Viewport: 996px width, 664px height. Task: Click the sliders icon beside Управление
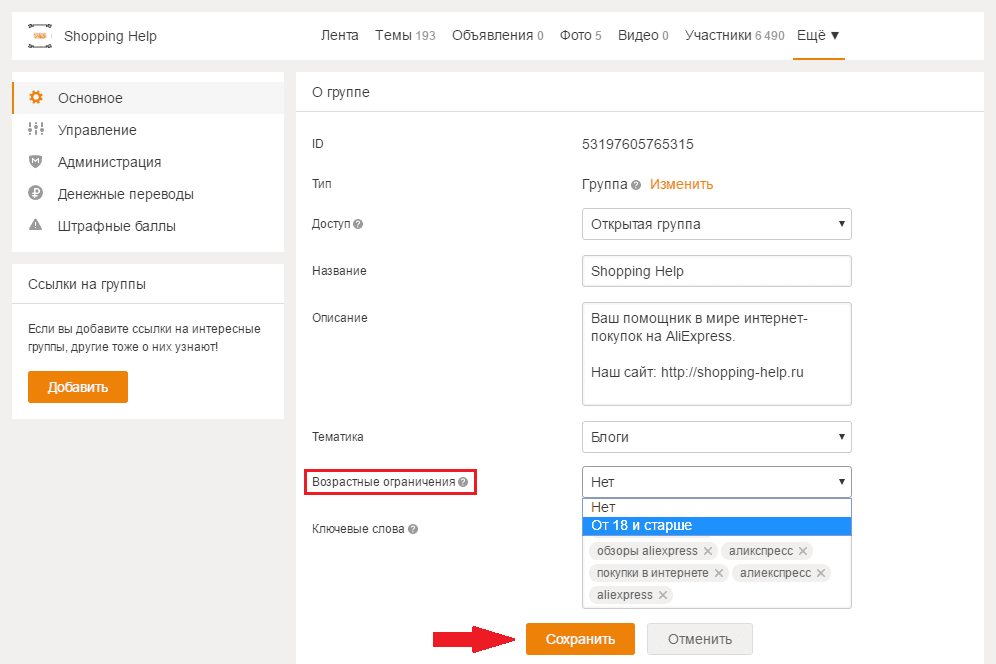(x=36, y=130)
